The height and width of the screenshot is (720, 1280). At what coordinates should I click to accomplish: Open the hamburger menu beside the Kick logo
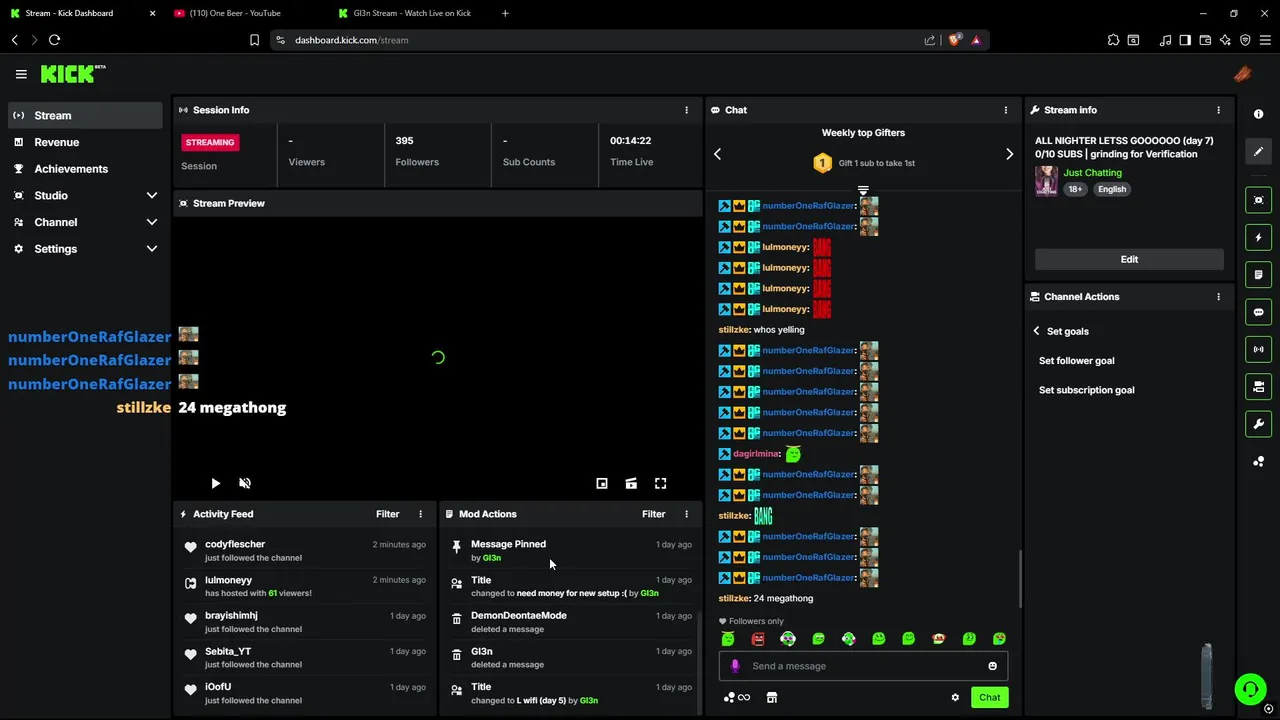(21, 74)
